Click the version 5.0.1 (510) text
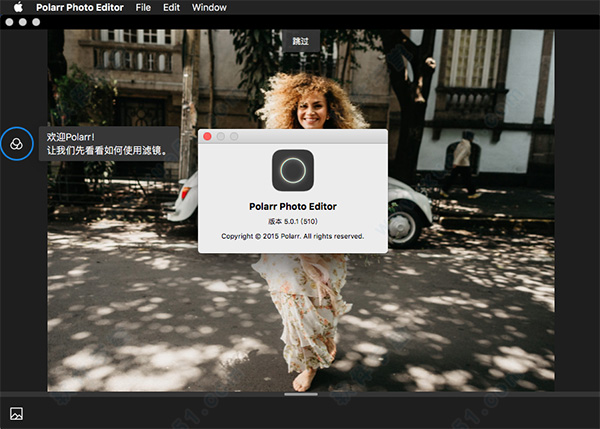Image resolution: width=600 pixels, height=429 pixels. [x=293, y=221]
